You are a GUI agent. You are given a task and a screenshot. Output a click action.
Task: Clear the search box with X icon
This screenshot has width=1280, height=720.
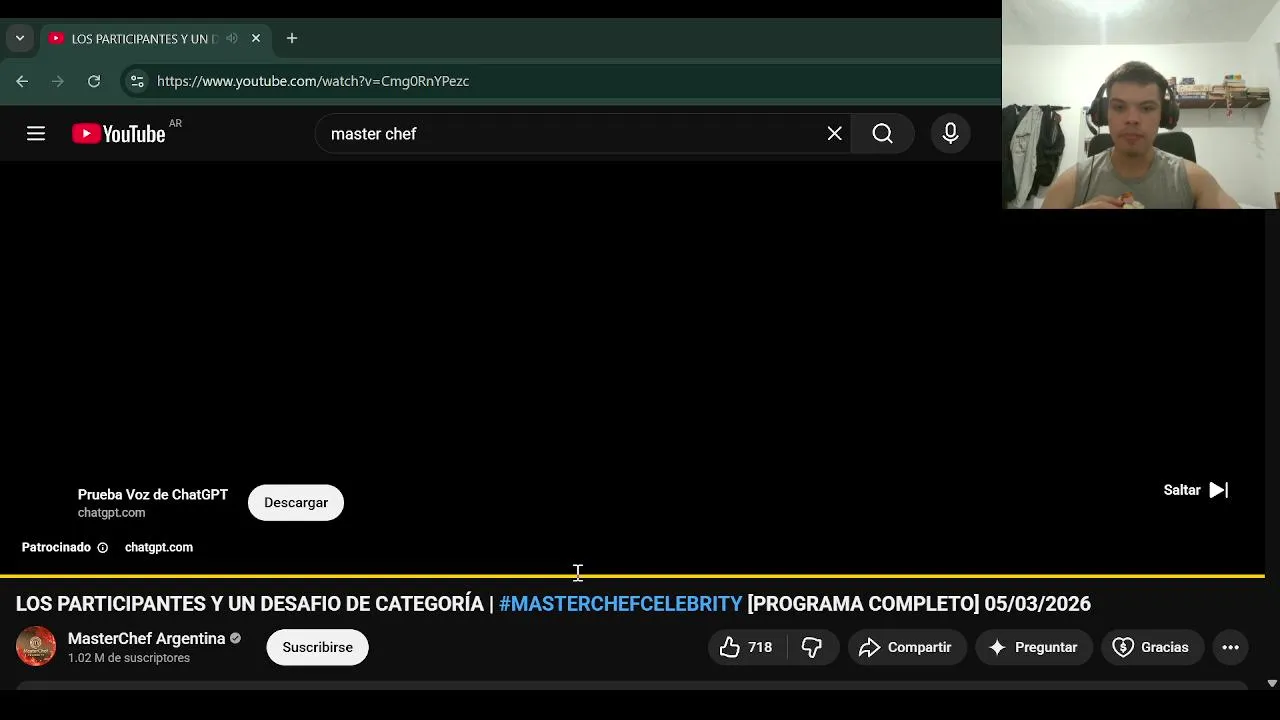pos(835,133)
